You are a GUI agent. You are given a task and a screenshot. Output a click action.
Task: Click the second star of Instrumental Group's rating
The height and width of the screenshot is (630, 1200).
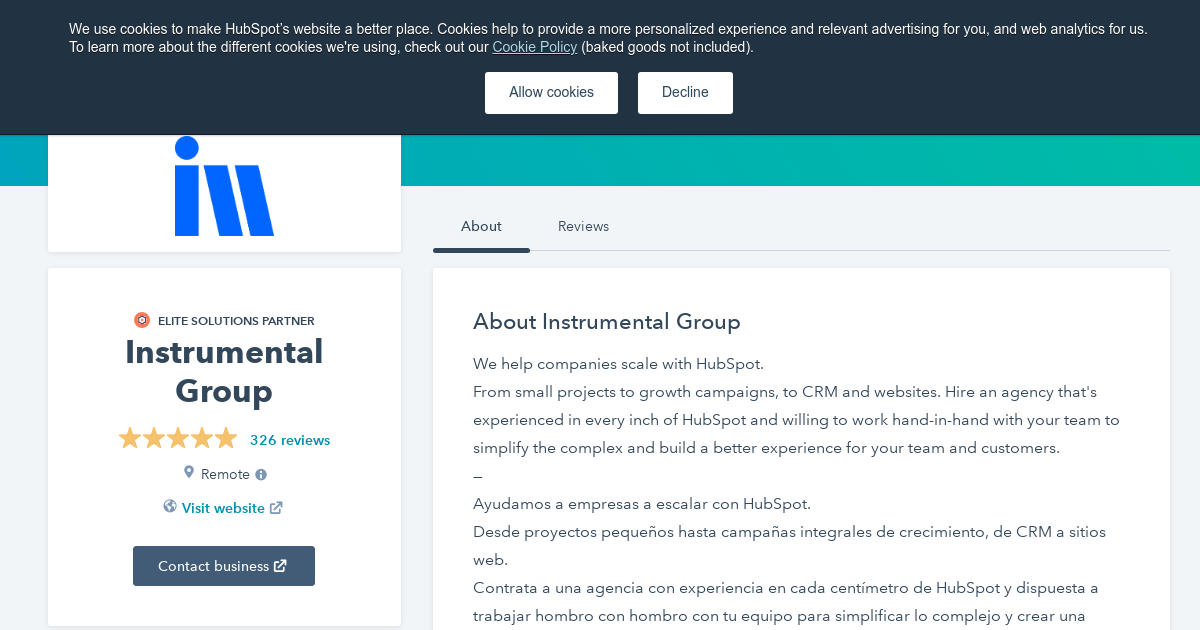[154, 438]
